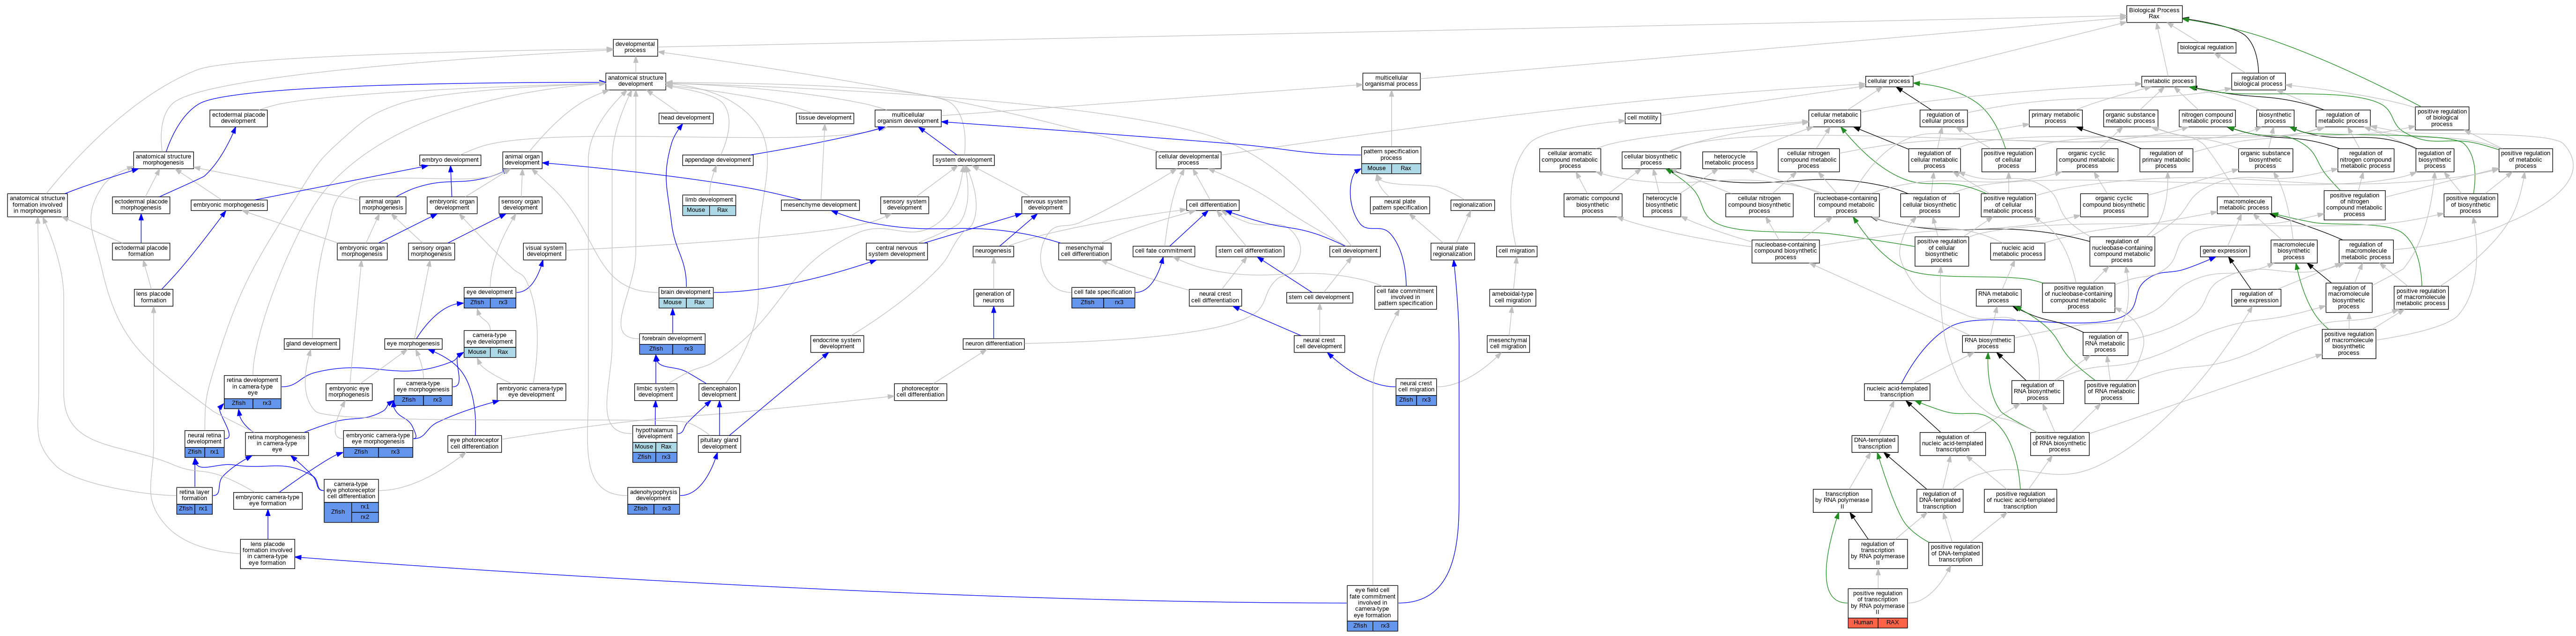Click the 'regionalization' node
Viewport: 2576px width, 636px height.
[x=1472, y=205]
